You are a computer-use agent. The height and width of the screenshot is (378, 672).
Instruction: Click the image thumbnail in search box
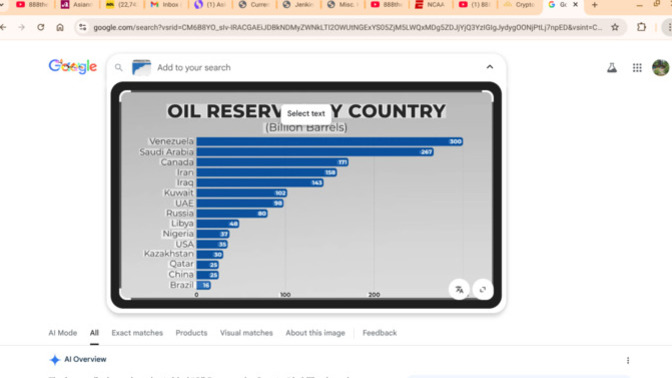[141, 67]
